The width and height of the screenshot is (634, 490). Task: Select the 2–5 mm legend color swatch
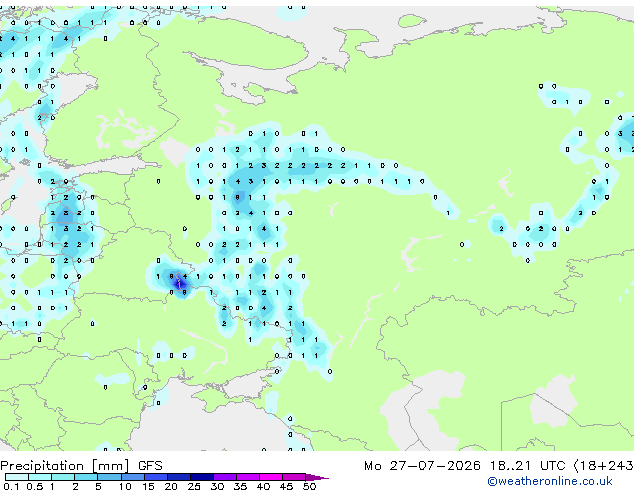tap(86, 477)
